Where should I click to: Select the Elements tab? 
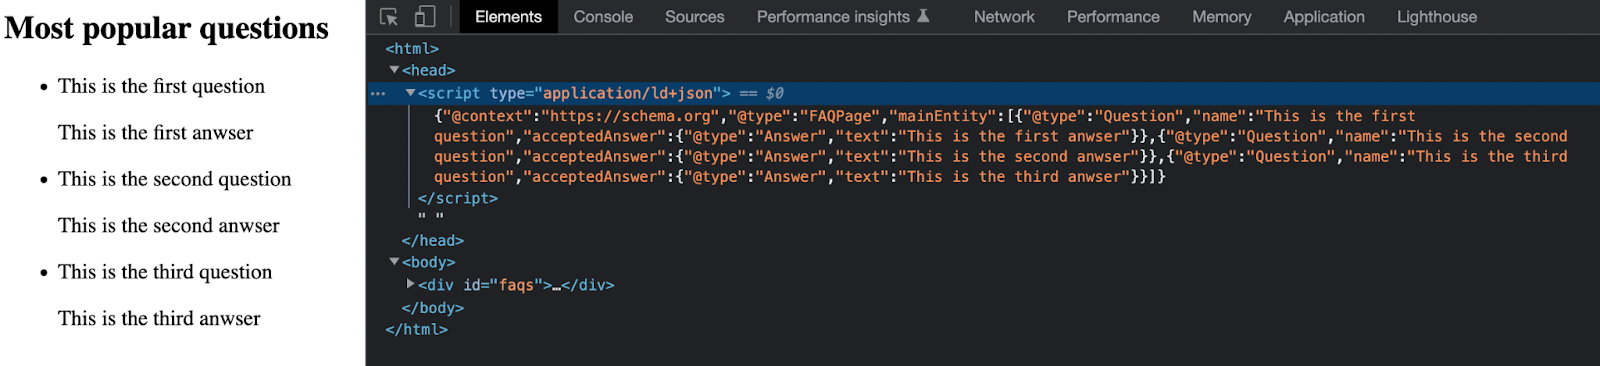tap(508, 17)
